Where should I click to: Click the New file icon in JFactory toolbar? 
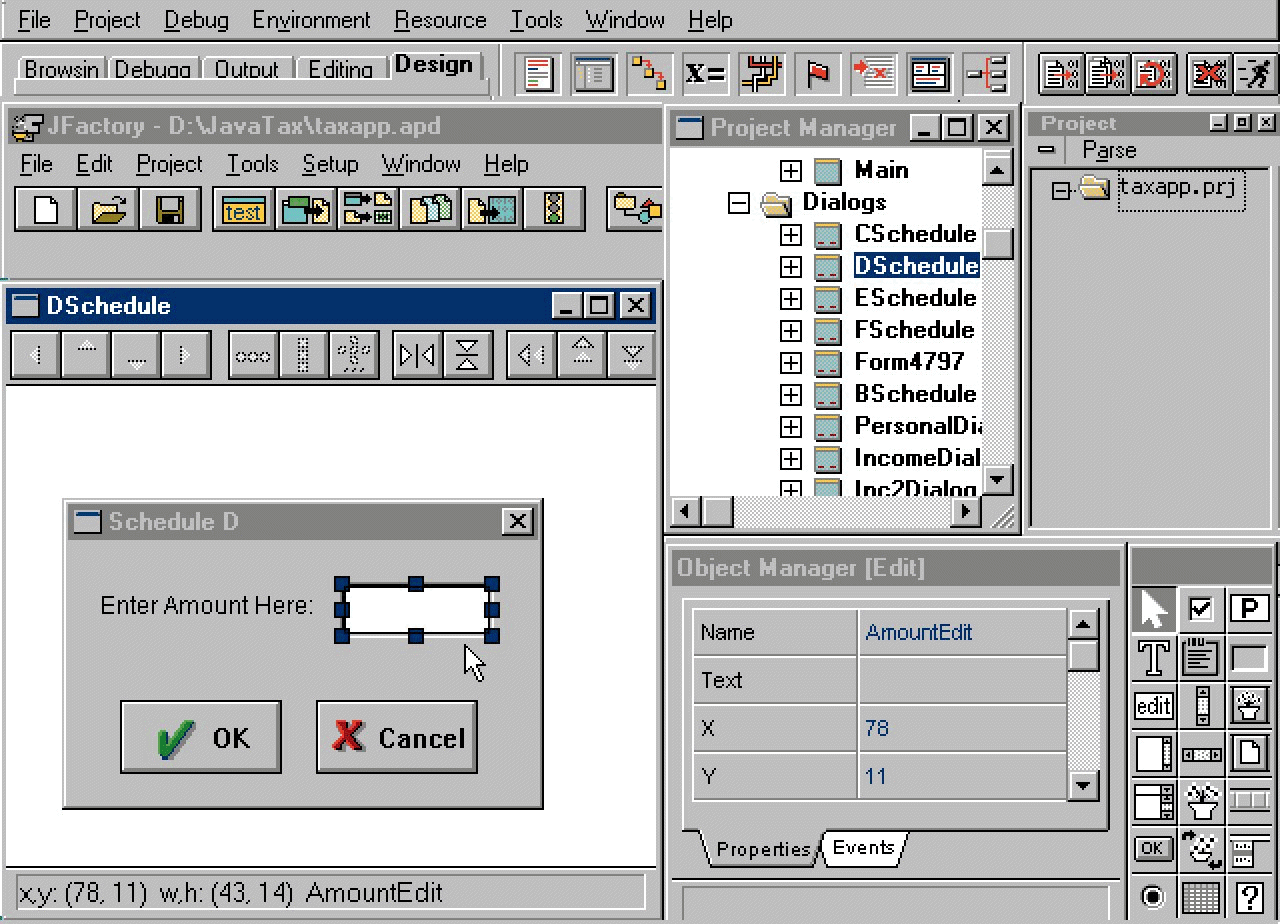coord(46,209)
